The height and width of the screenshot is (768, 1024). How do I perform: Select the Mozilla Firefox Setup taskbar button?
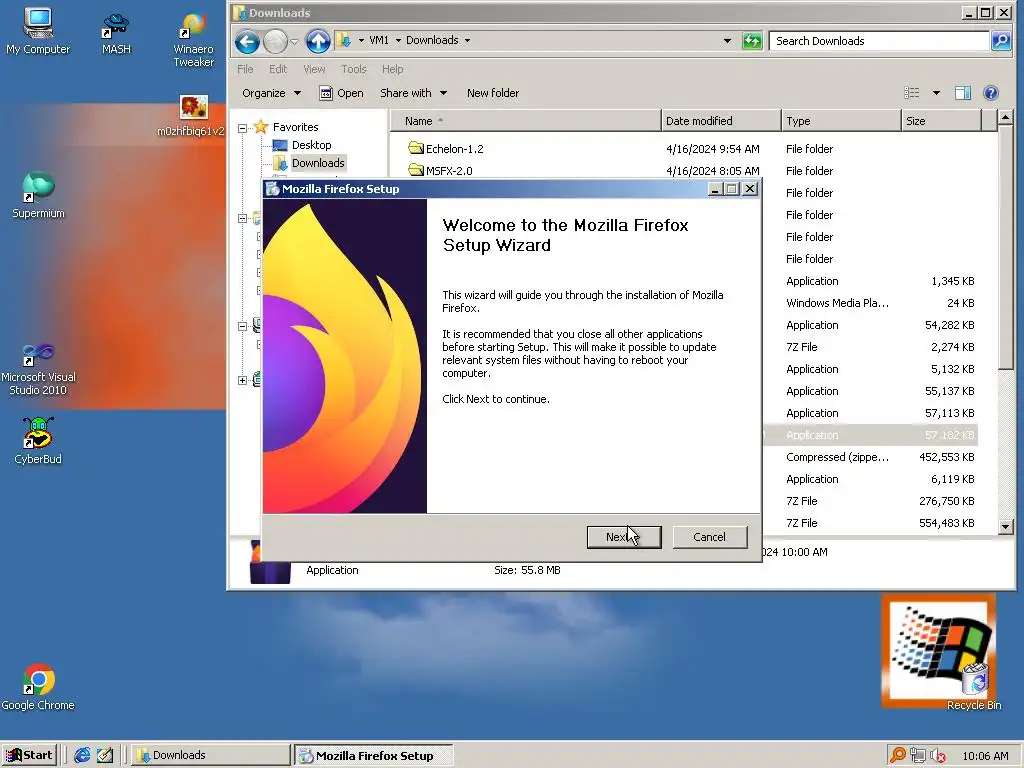(x=373, y=756)
